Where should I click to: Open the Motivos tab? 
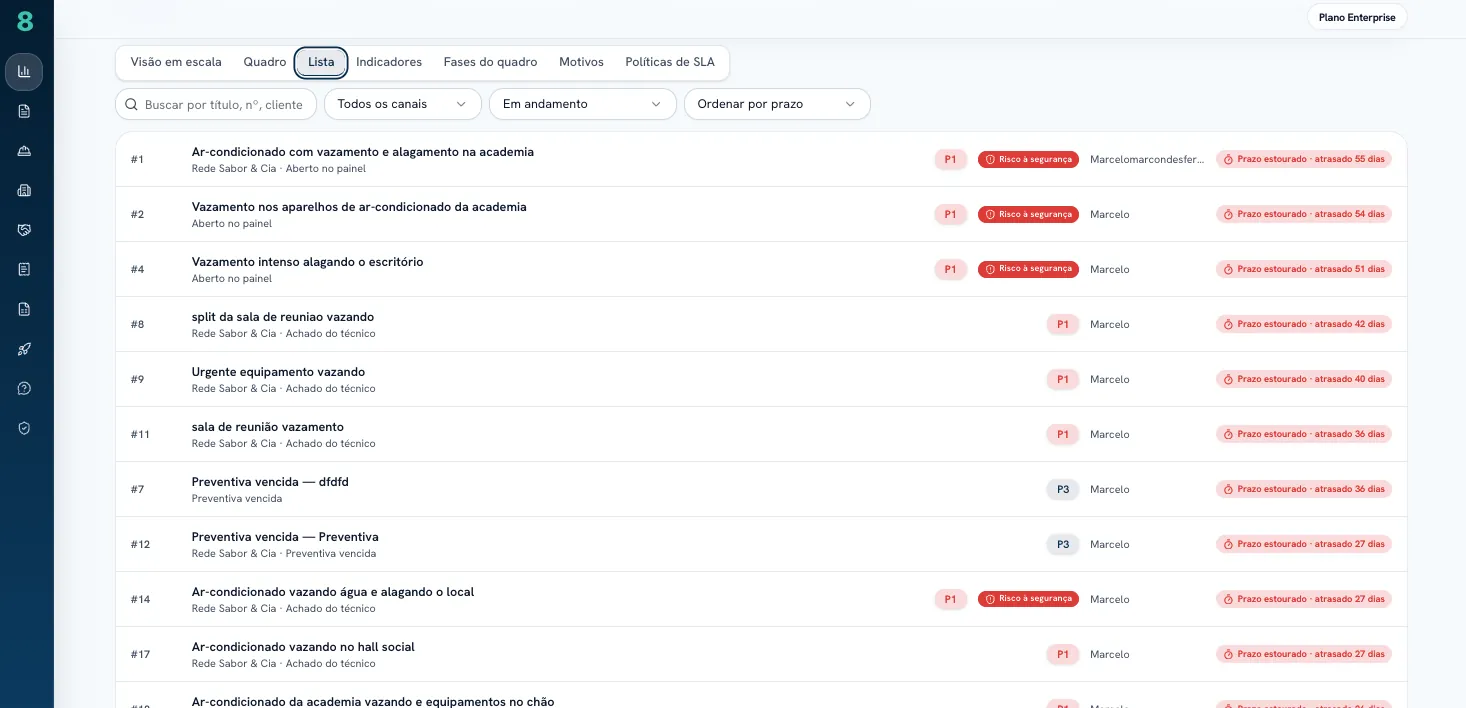tap(581, 62)
